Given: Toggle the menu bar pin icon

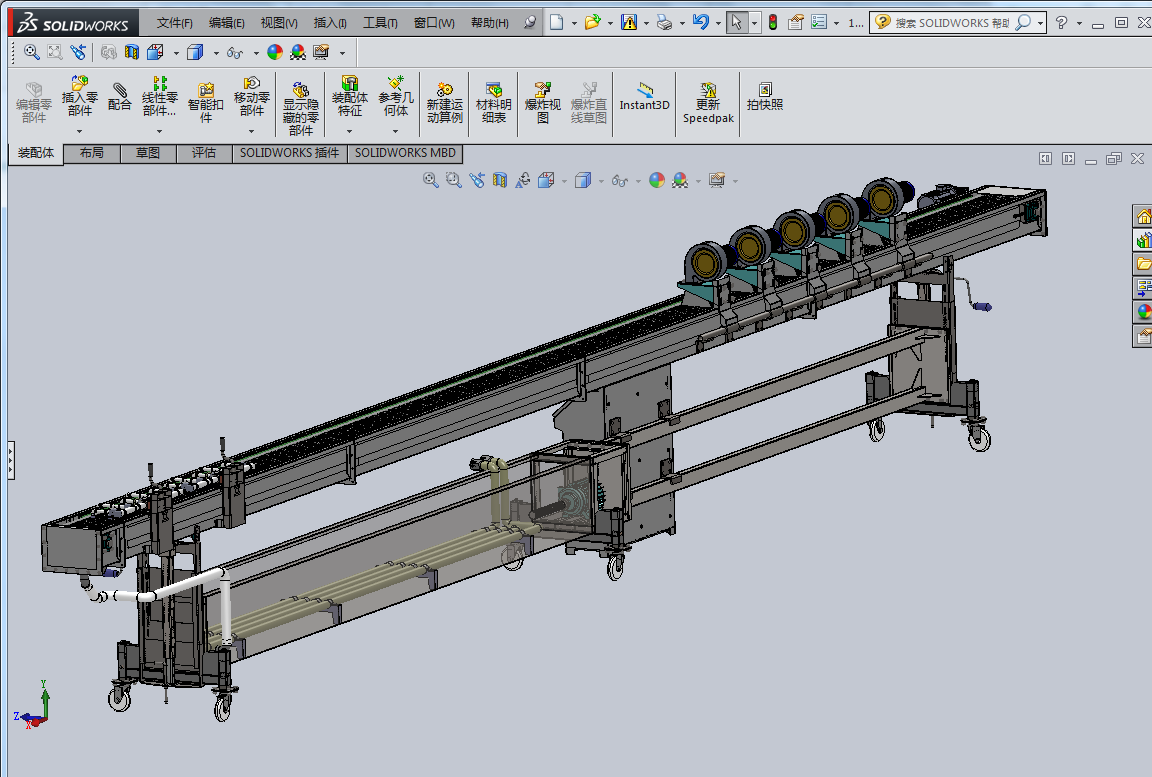Looking at the screenshot, I should click(x=530, y=22).
